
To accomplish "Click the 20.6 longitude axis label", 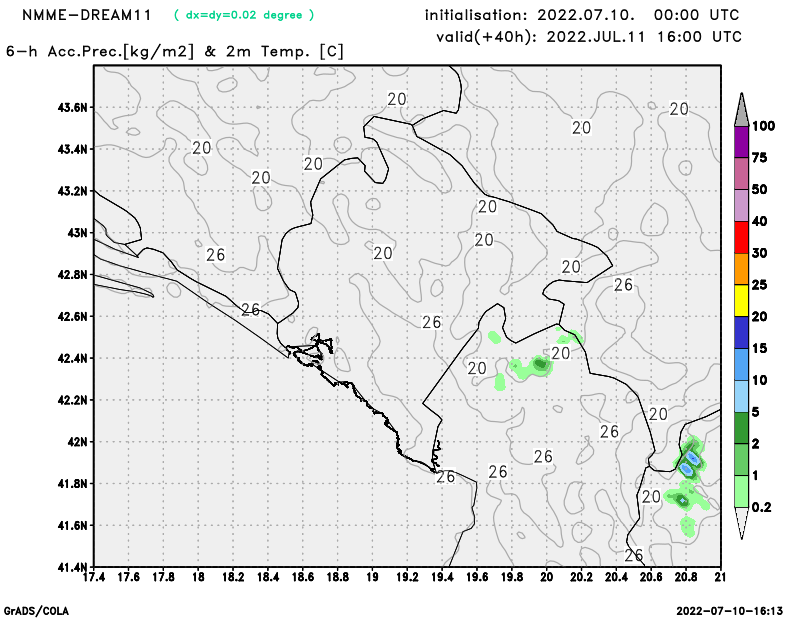I will [x=651, y=578].
